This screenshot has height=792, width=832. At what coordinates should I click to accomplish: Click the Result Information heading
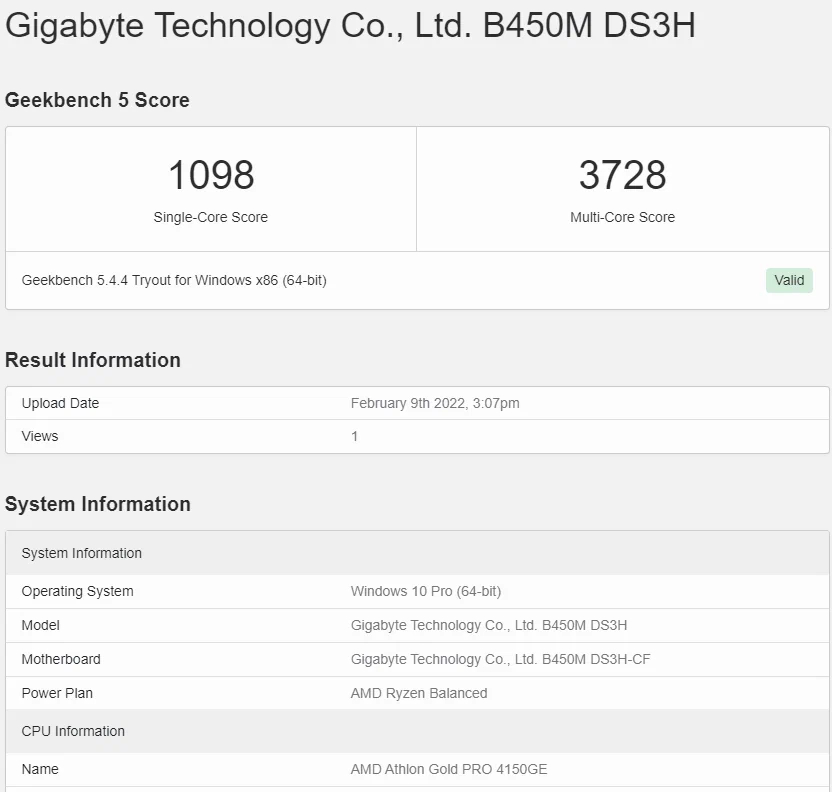tap(93, 360)
